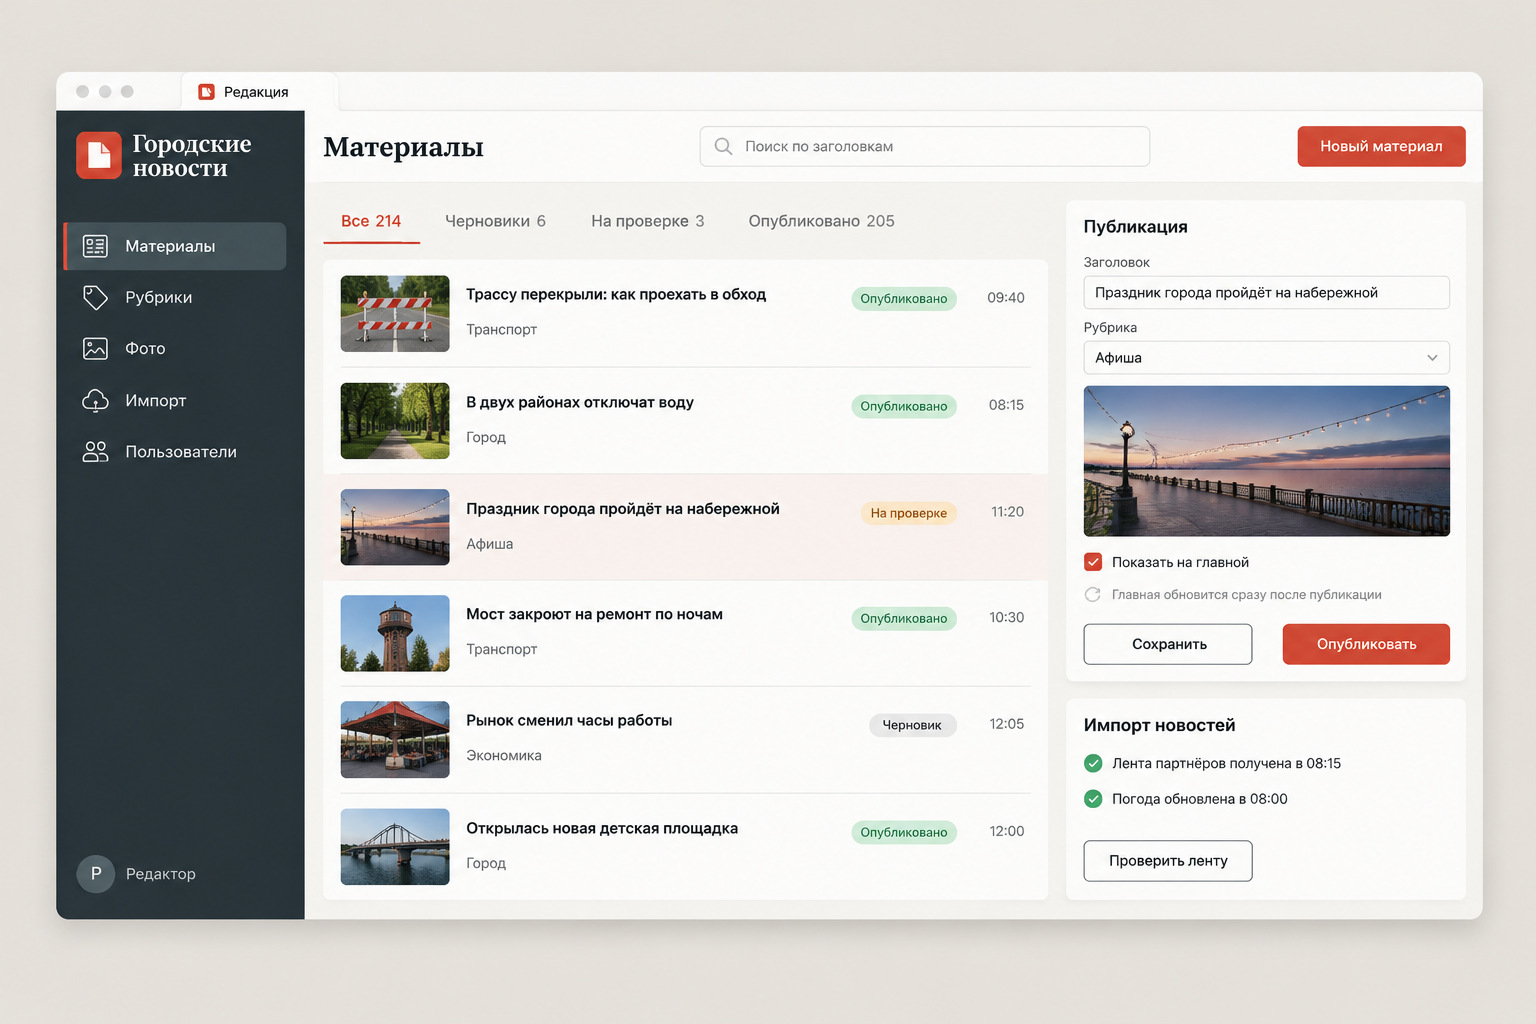Uncheck Показать на главной checkbox
This screenshot has height=1024, width=1536.
[x=1093, y=562]
